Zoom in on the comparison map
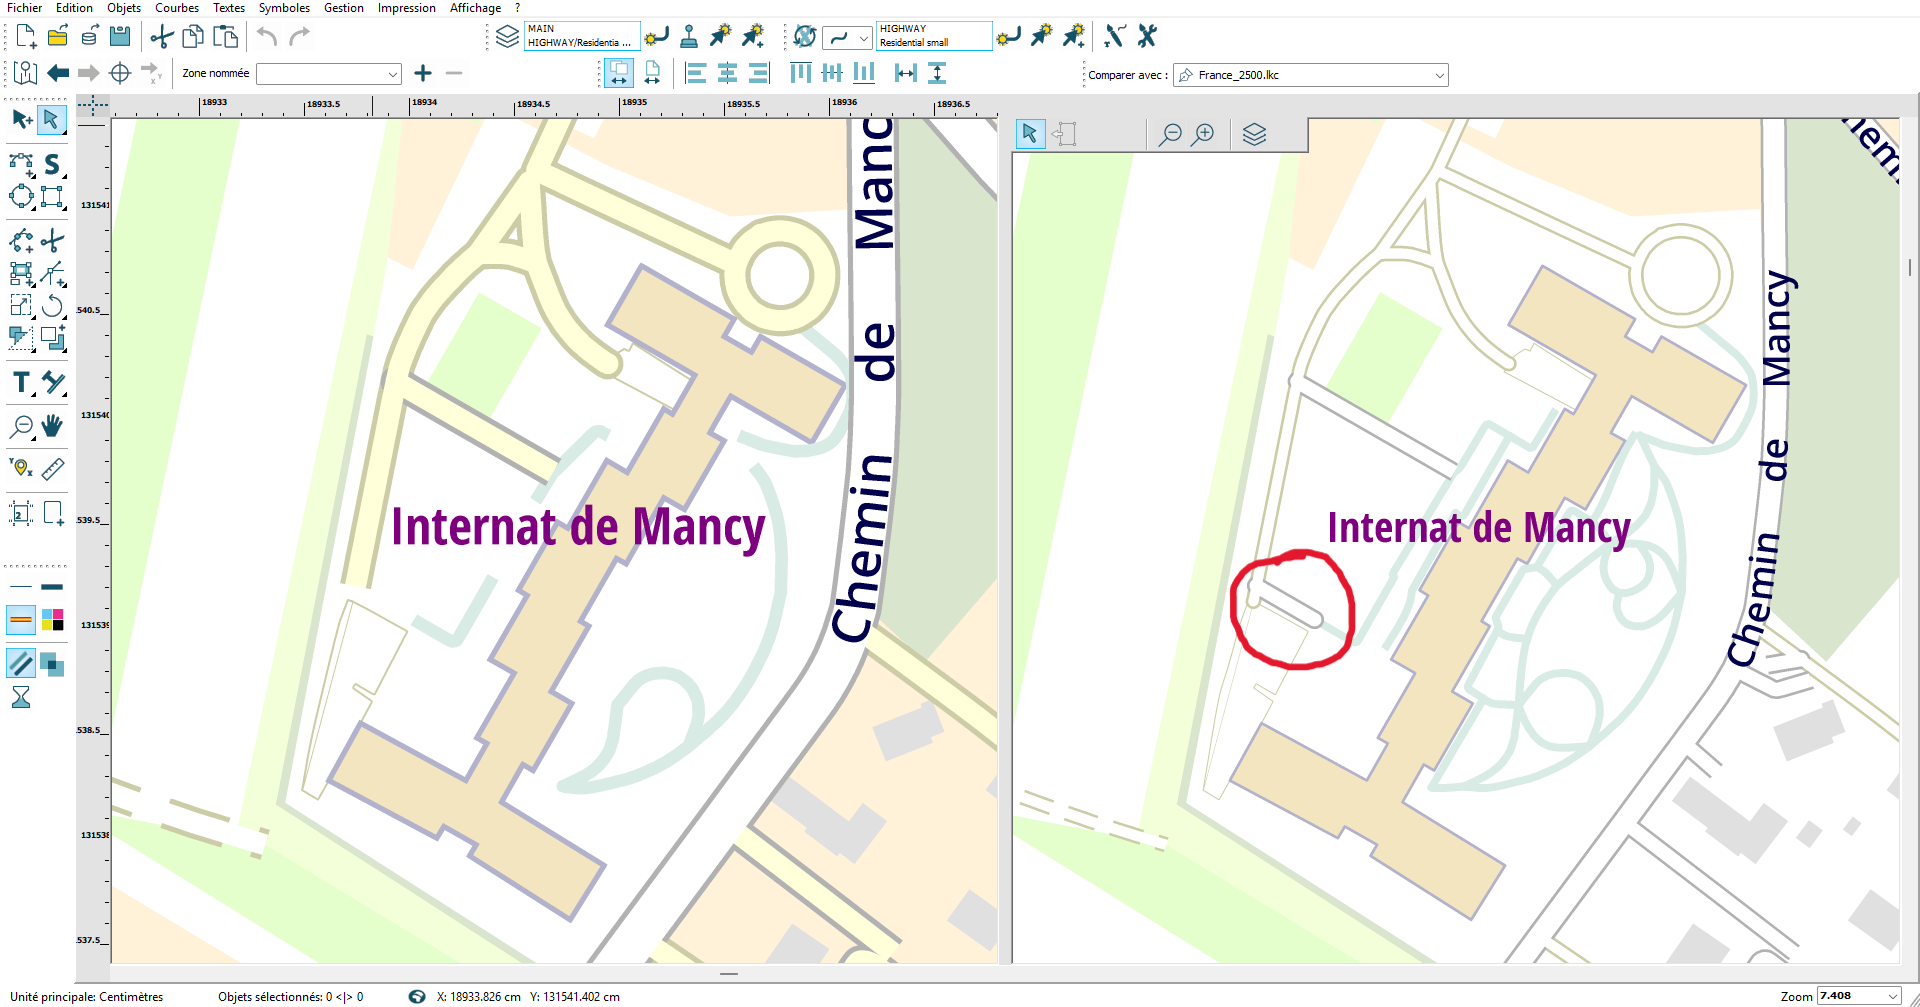 (x=1204, y=134)
